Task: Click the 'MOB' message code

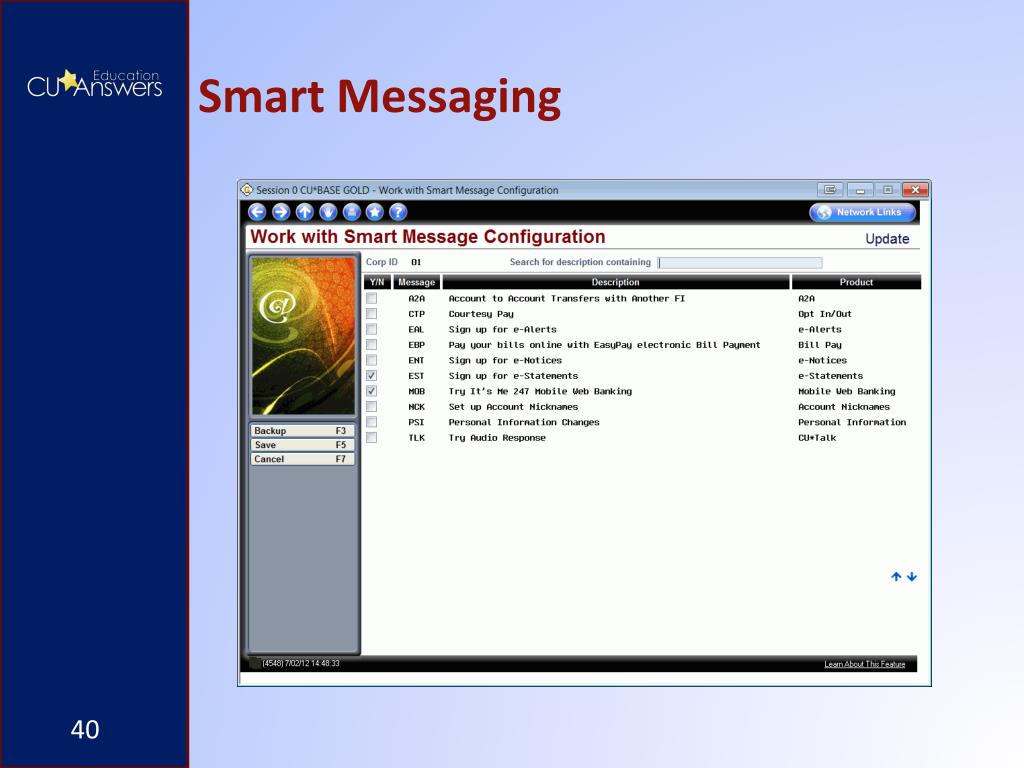Action: point(416,392)
